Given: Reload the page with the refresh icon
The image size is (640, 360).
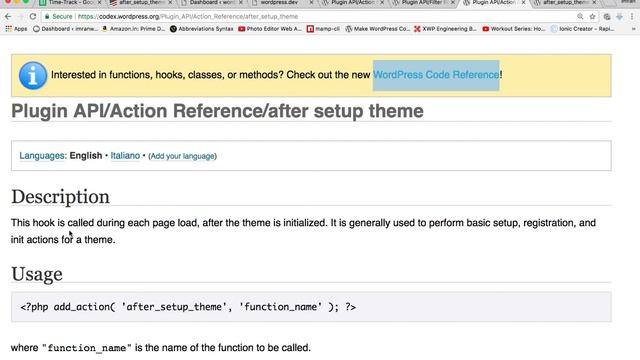Looking at the screenshot, I should (x=33, y=17).
